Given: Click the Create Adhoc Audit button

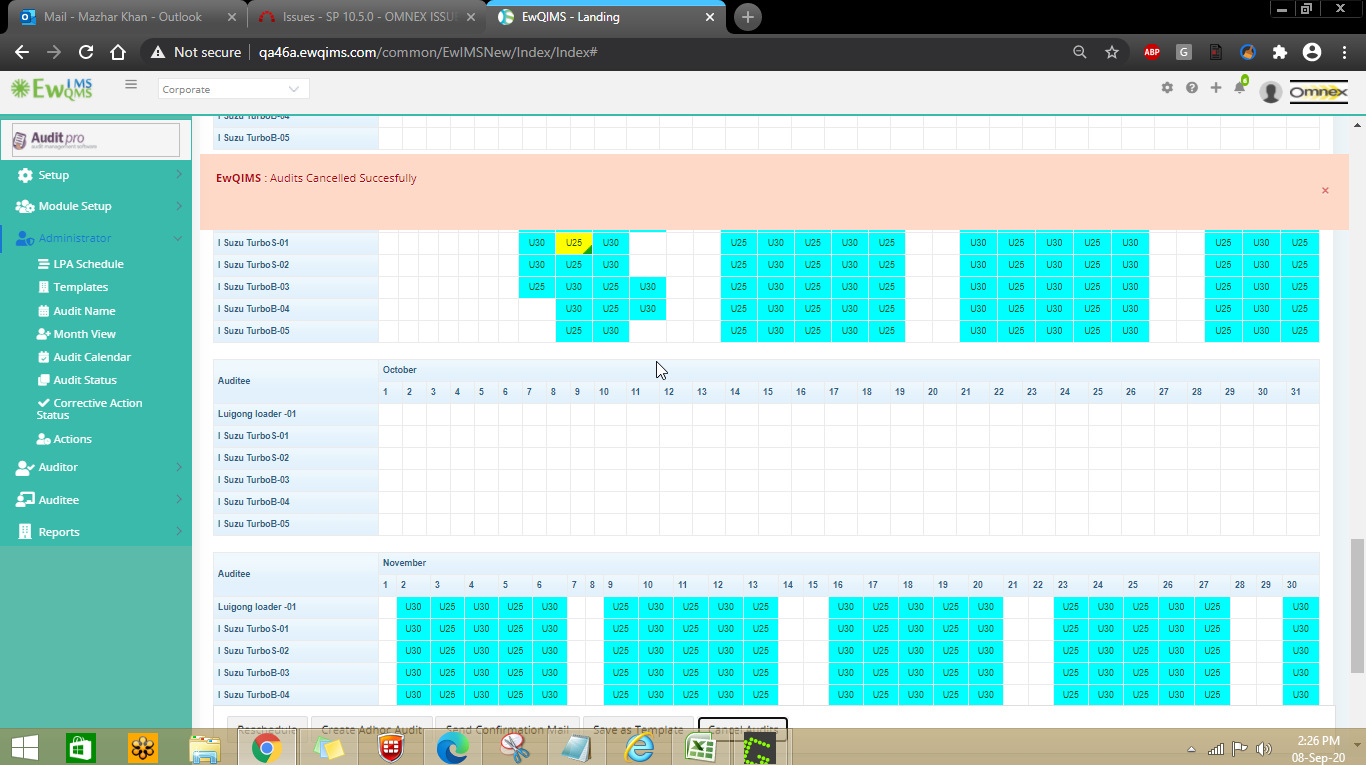Looking at the screenshot, I should tap(372, 729).
